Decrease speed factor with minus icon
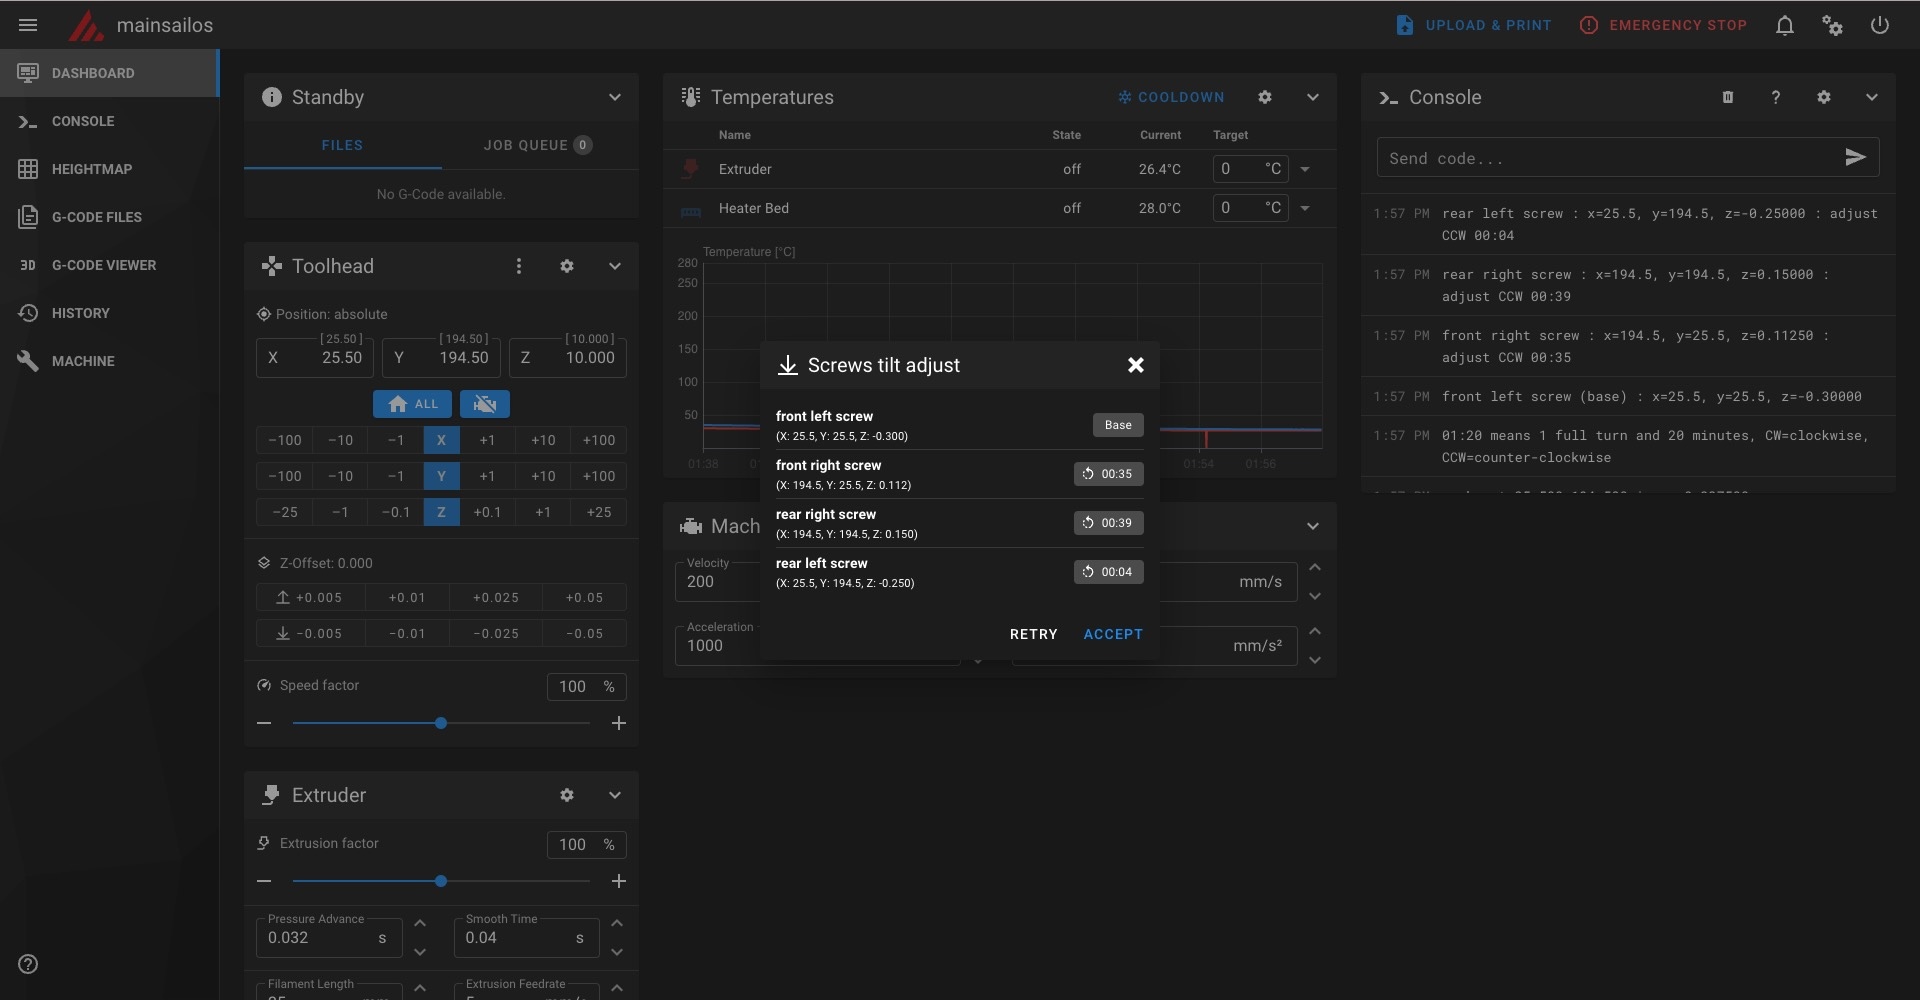Screen dimensions: 1920x1000 (264, 723)
